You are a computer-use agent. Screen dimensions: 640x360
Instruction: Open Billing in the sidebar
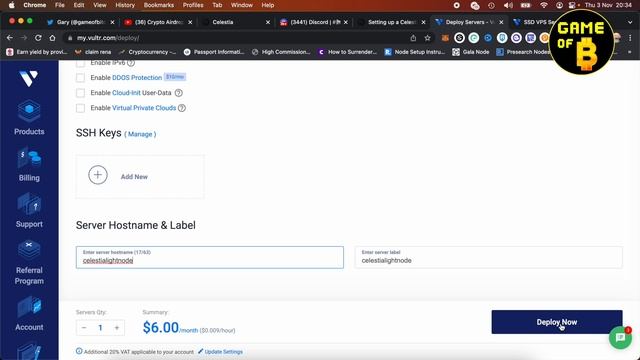click(29, 165)
